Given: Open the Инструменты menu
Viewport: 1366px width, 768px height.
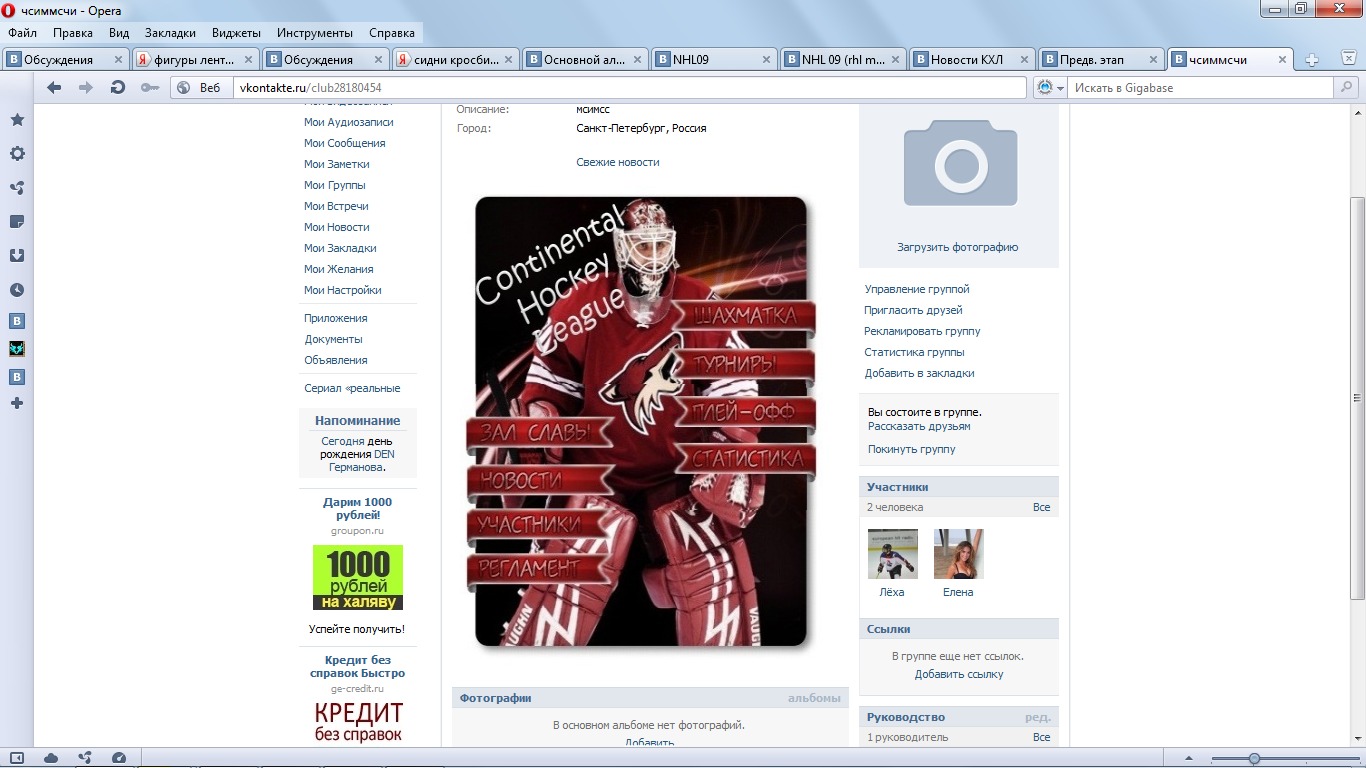Looking at the screenshot, I should point(315,33).
